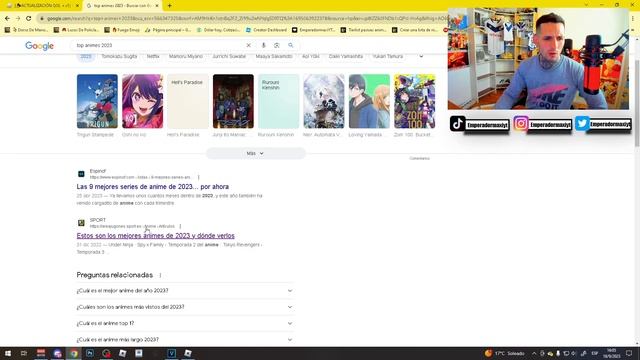This screenshot has width=640, height=360.
Task: Open a new browser tab with plus
Action: pyautogui.click(x=169, y=6)
